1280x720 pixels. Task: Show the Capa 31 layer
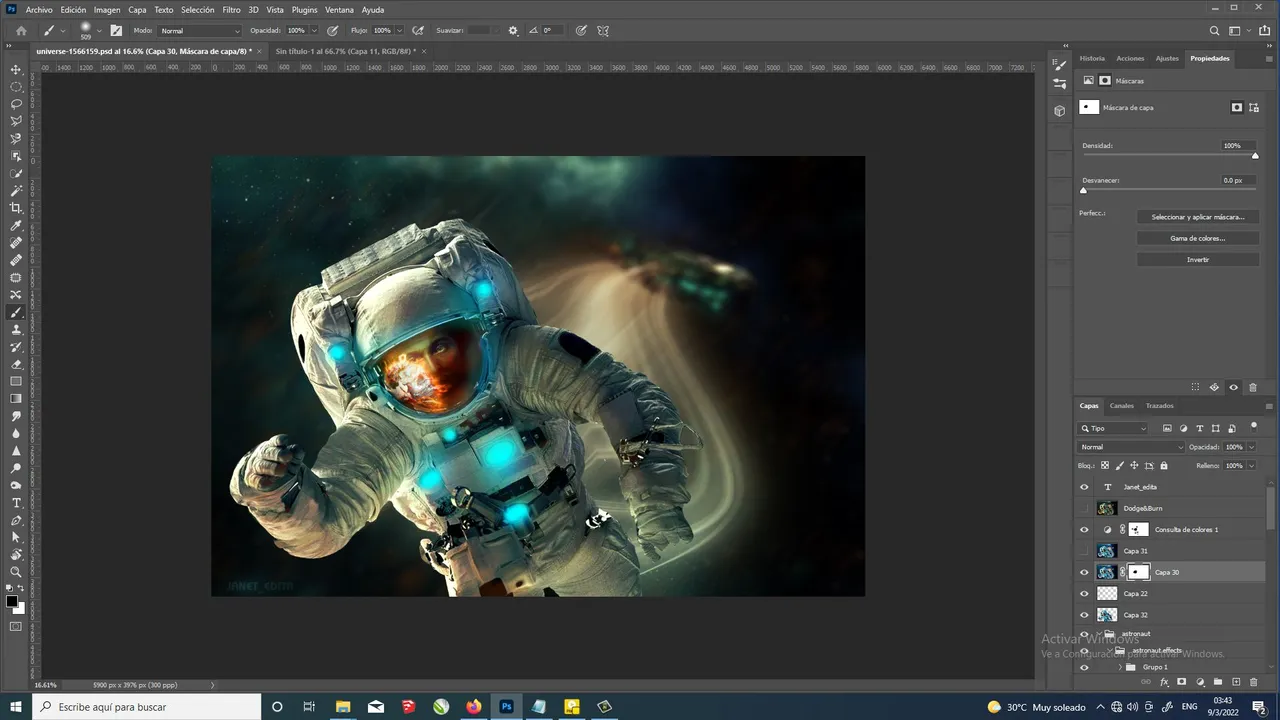click(x=1084, y=551)
